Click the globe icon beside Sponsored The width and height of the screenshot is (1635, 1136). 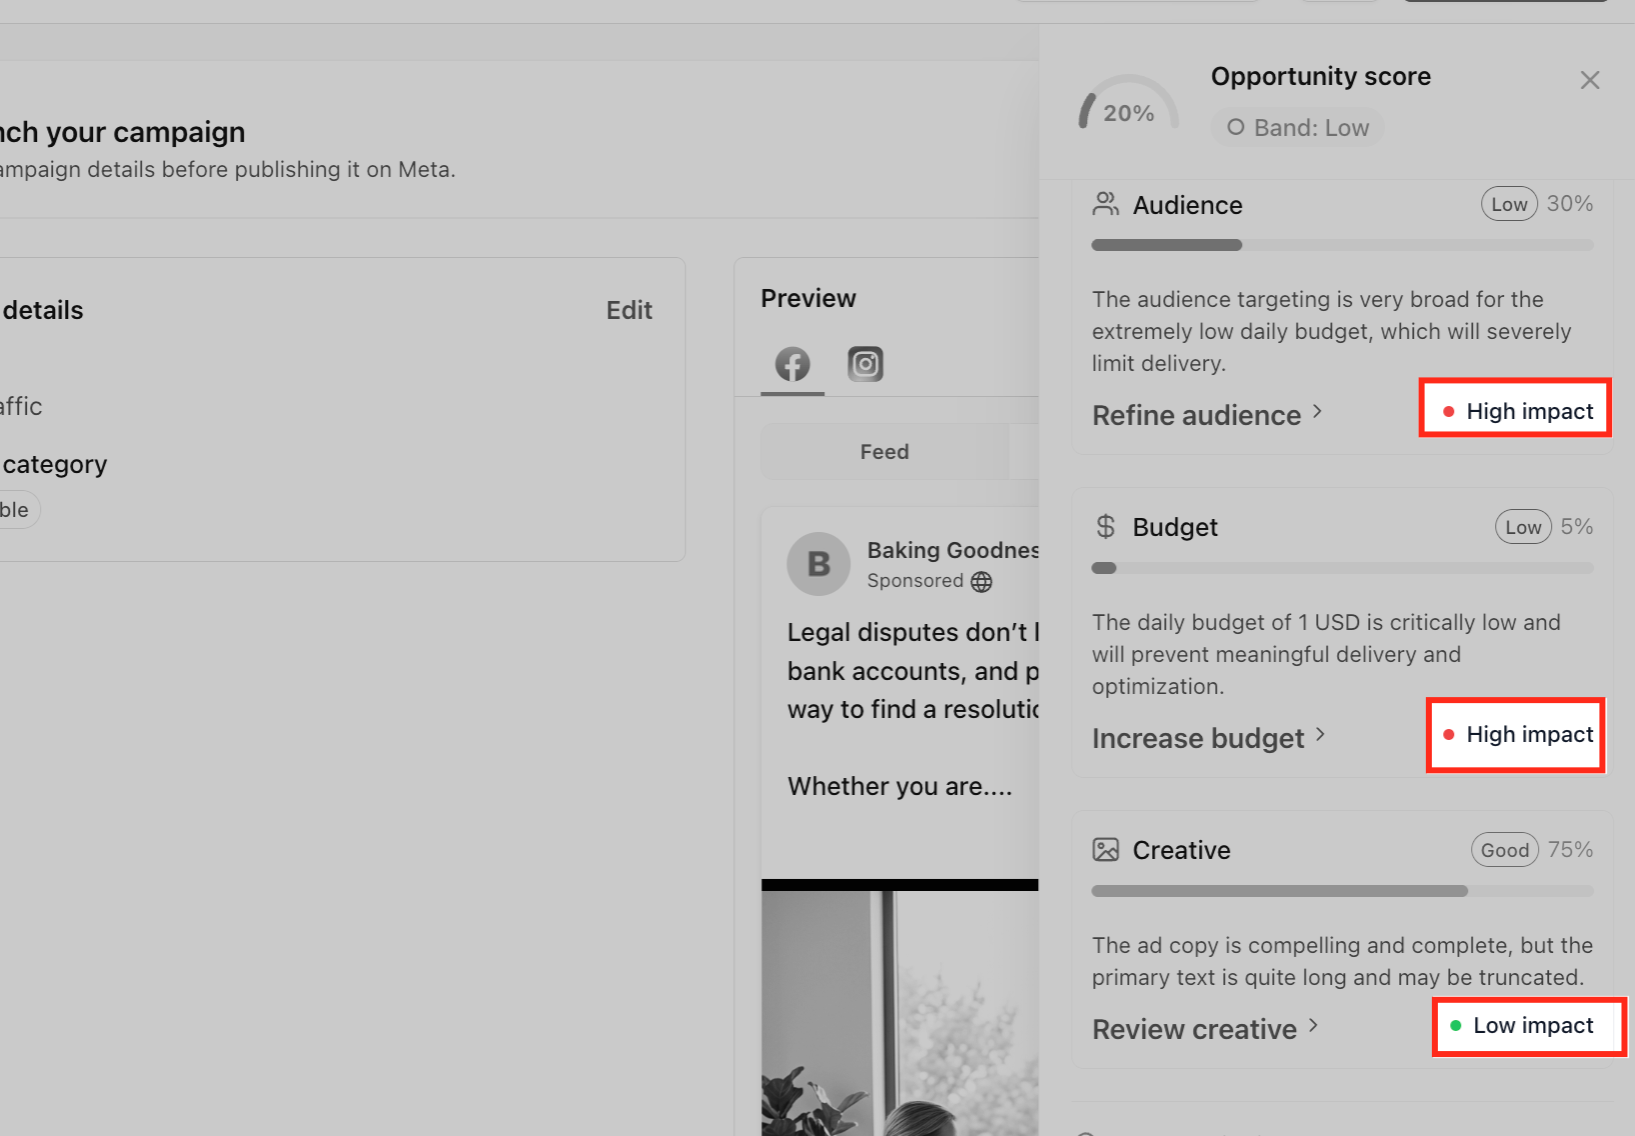982,582
